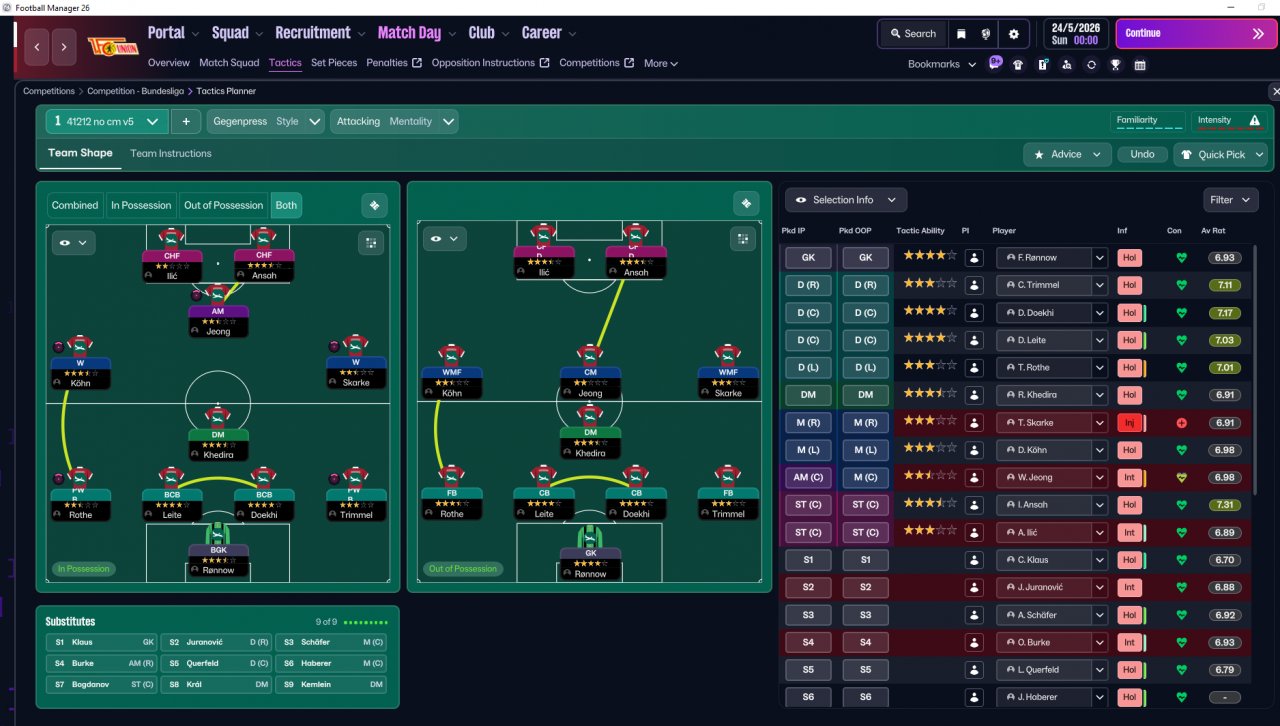Open the calendar bookmark icon
Screen dimensions: 1280x726
click(1140, 65)
